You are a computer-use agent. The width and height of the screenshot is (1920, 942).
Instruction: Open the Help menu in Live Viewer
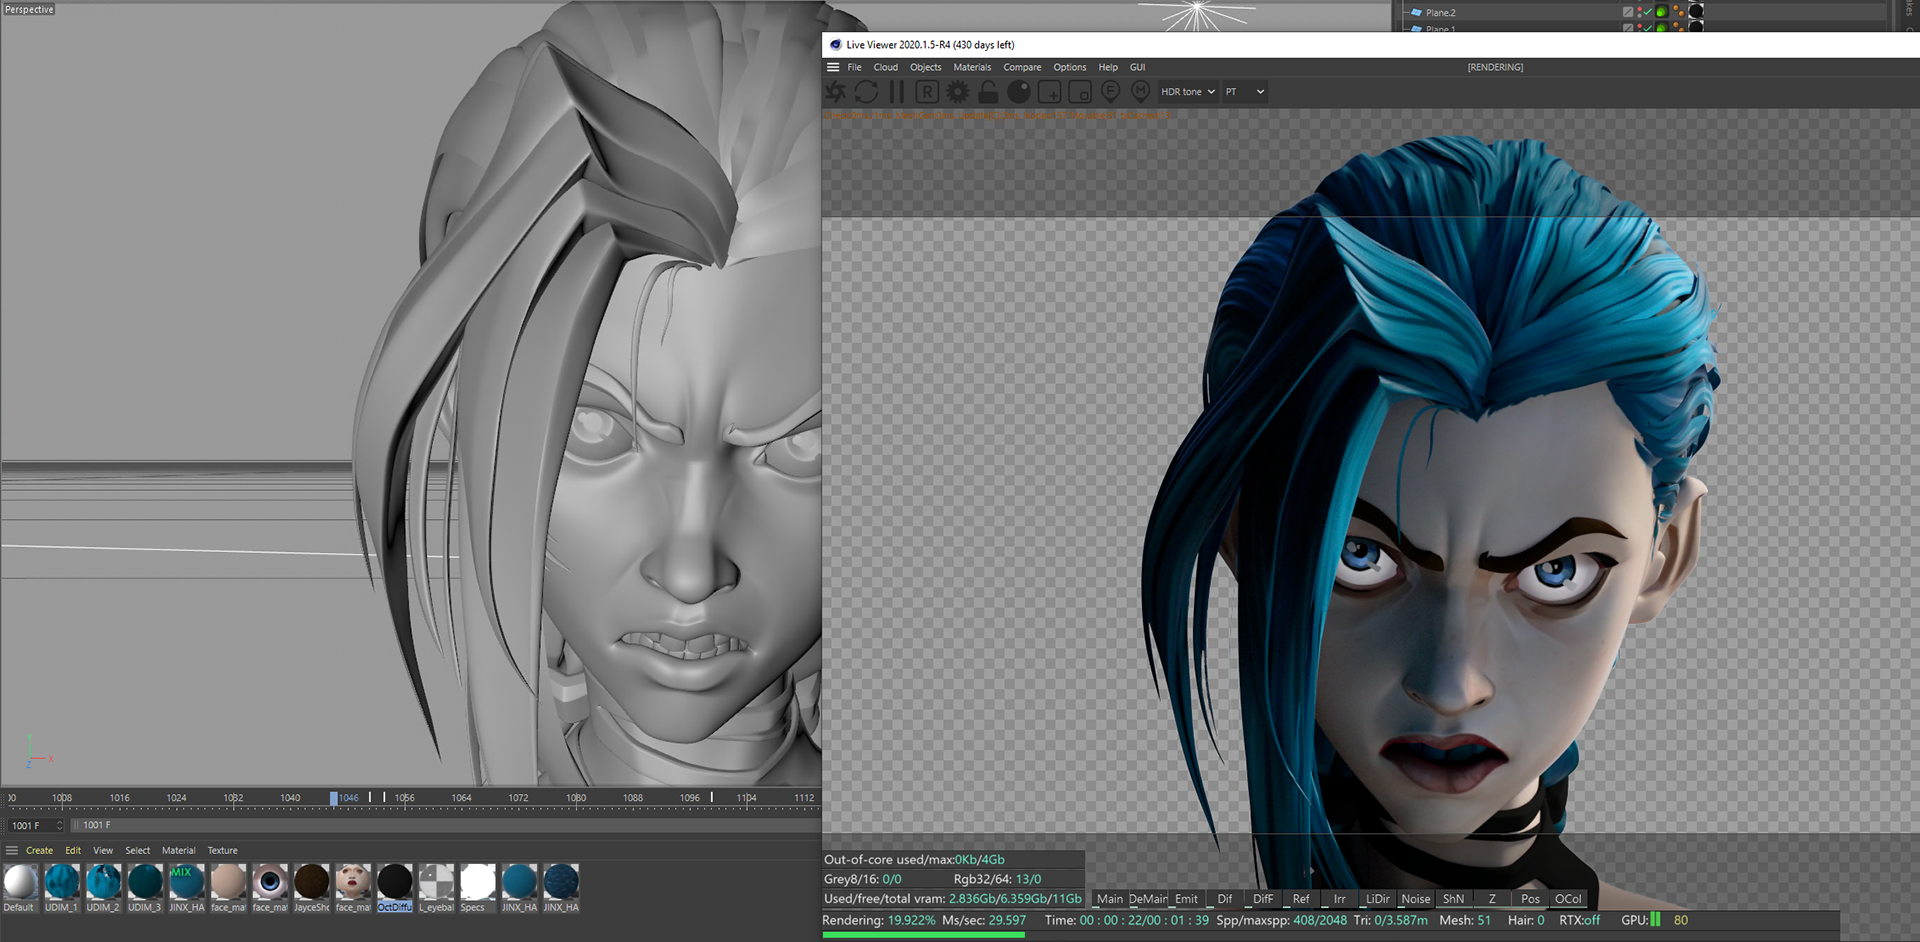pos(1108,67)
